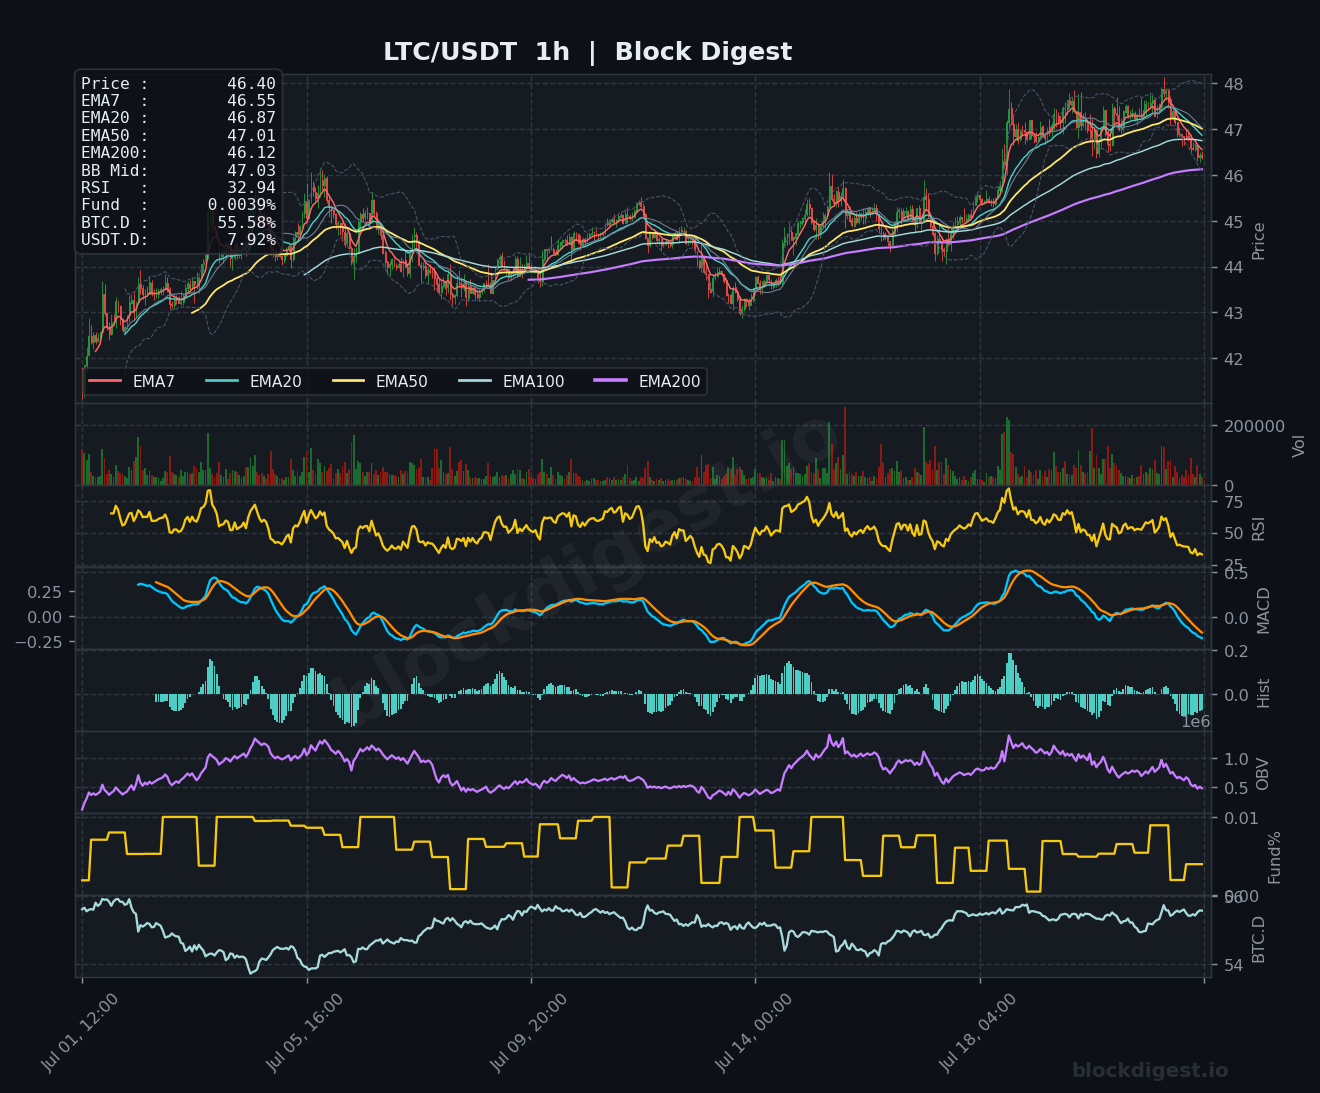Click the RSI axis label

point(1259,528)
